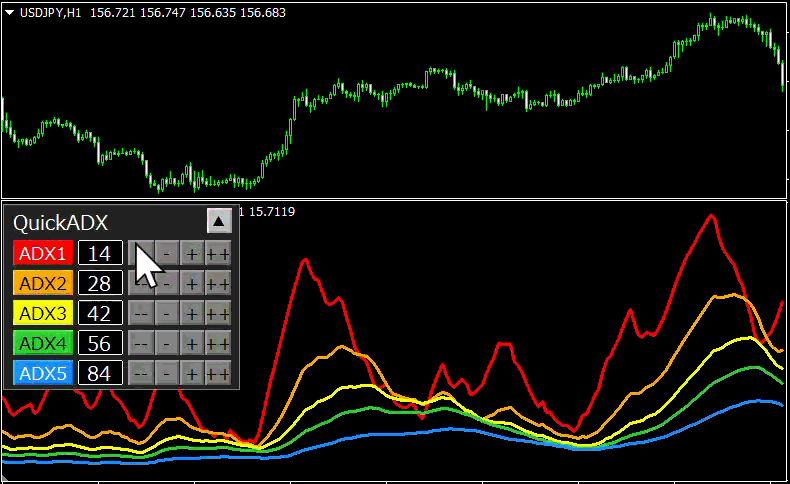The width and height of the screenshot is (790, 484).
Task: Decrease ADX5 period with the double minus button
Action: (x=141, y=373)
